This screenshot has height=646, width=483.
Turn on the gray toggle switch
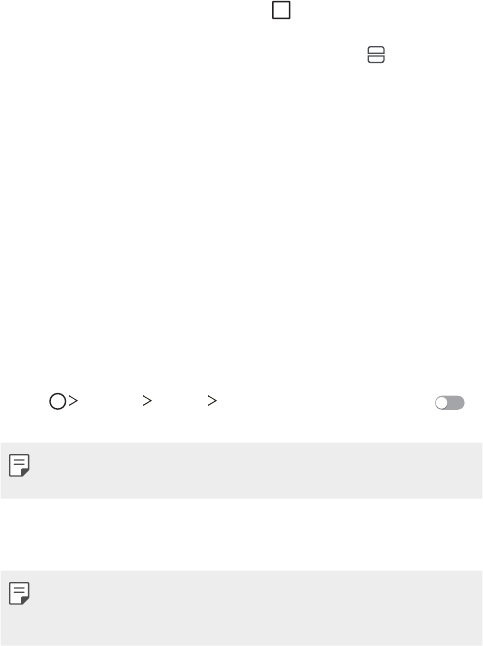(x=450, y=403)
